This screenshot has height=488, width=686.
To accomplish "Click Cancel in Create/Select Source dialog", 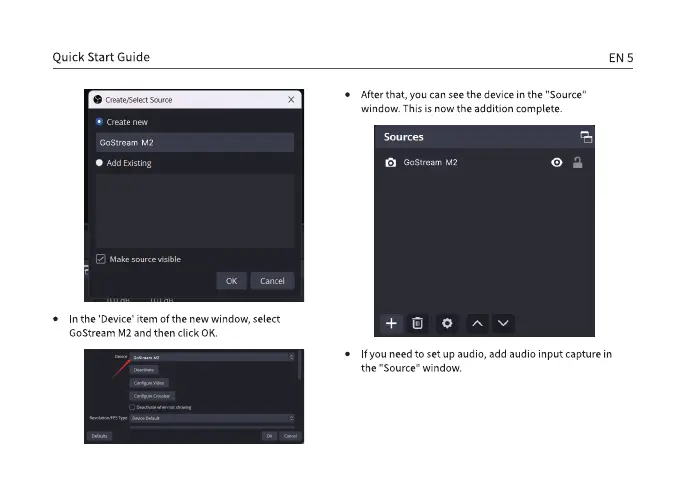I will tap(272, 281).
